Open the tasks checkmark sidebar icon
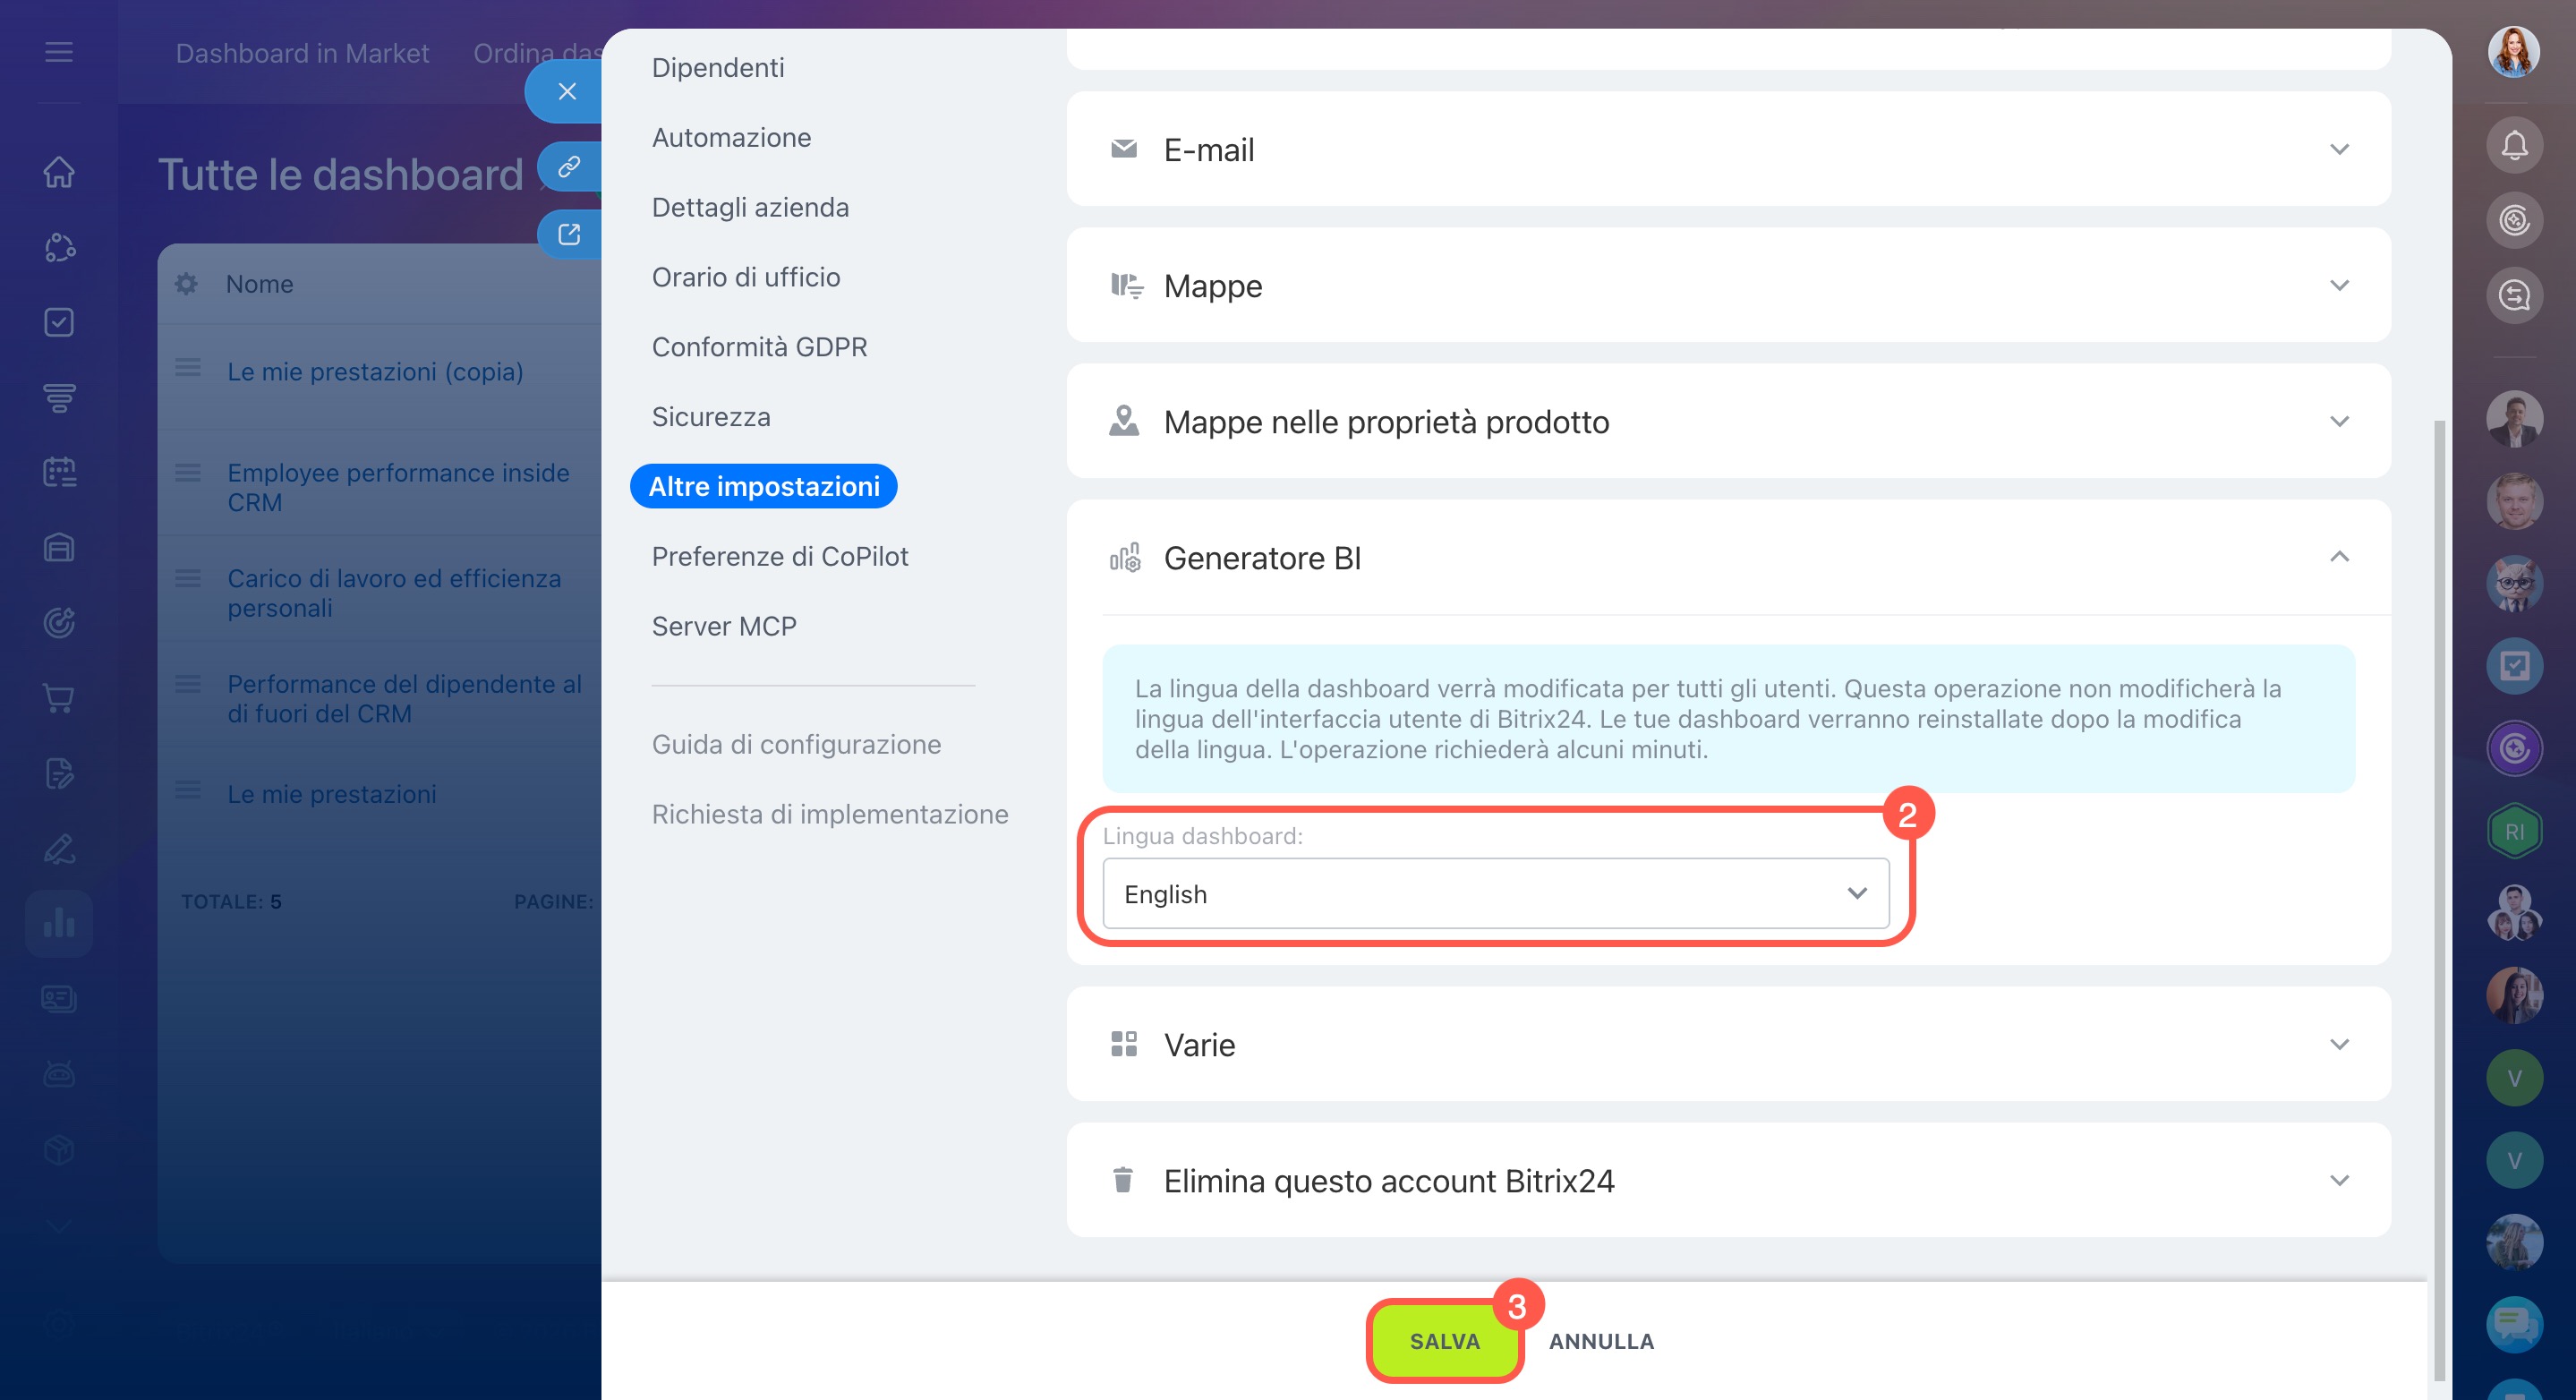 59,322
